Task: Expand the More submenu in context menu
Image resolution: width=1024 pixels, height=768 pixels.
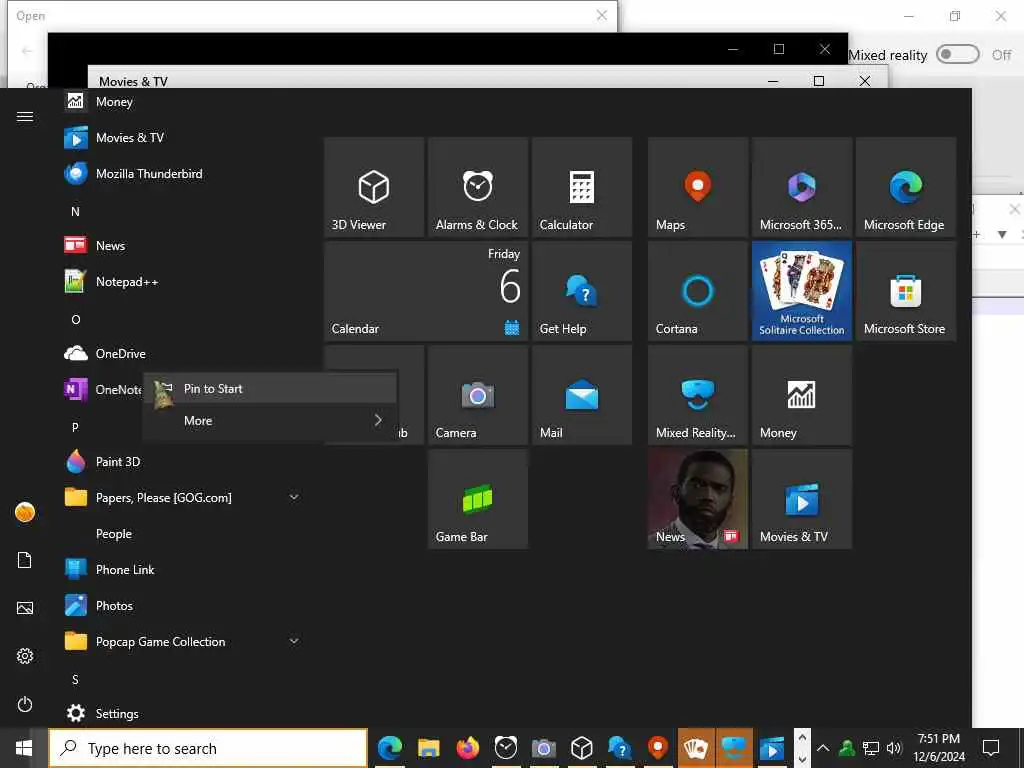Action: coord(270,421)
